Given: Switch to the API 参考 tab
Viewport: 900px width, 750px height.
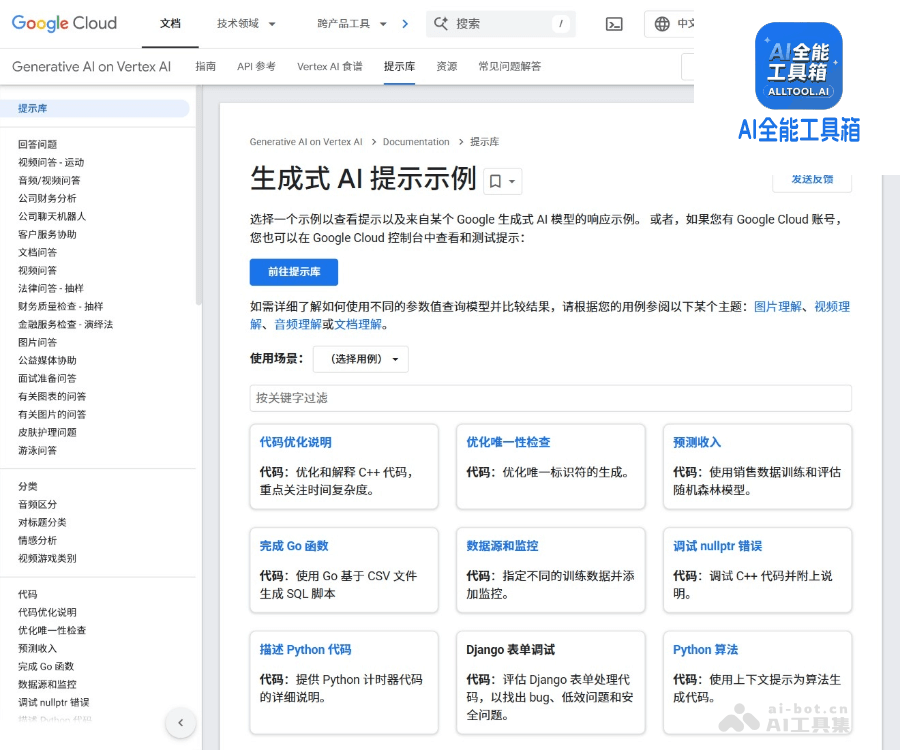Looking at the screenshot, I should pyautogui.click(x=256, y=67).
